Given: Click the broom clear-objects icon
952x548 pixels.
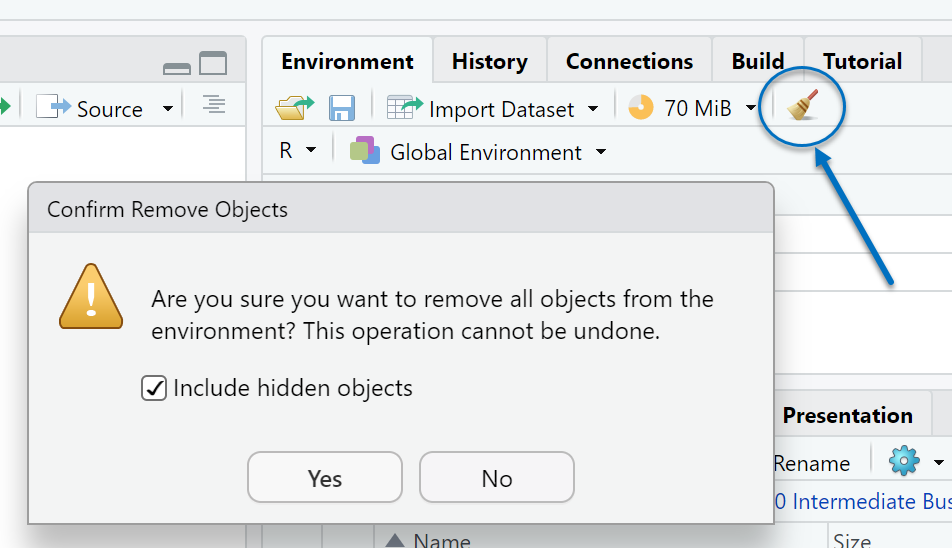Looking at the screenshot, I should tap(802, 107).
